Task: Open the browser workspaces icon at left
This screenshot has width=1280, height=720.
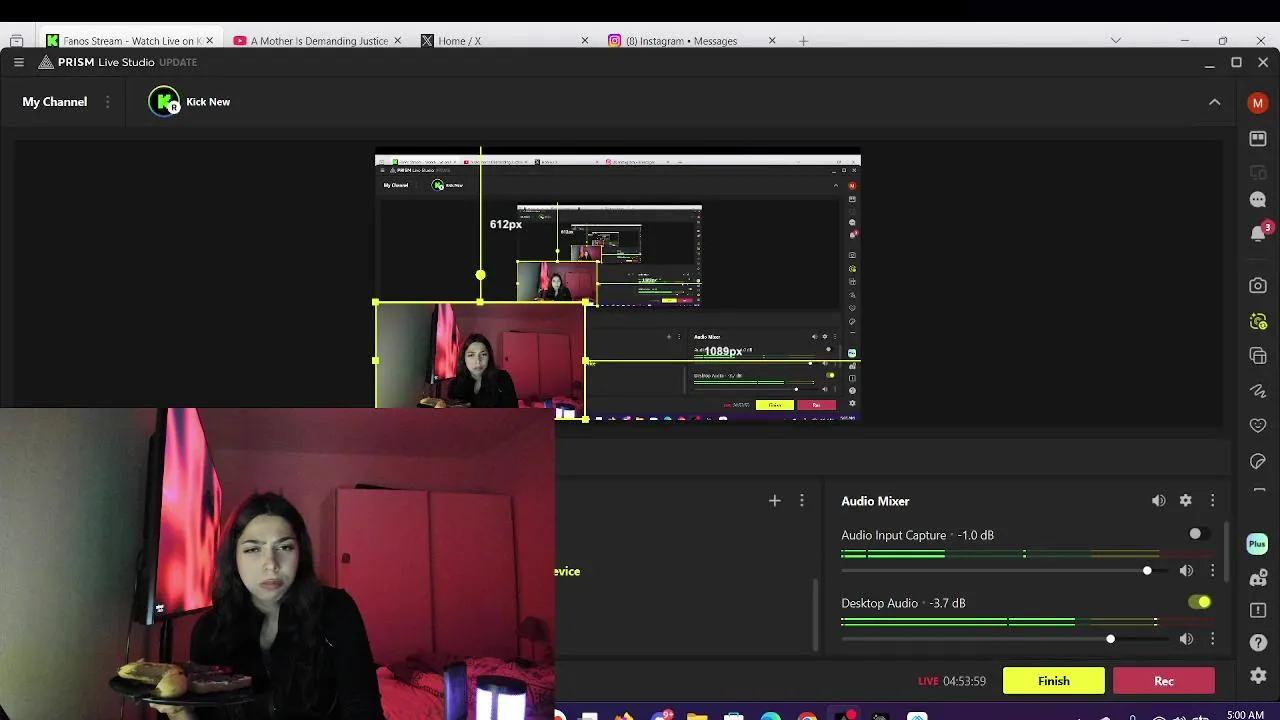Action: click(x=16, y=41)
